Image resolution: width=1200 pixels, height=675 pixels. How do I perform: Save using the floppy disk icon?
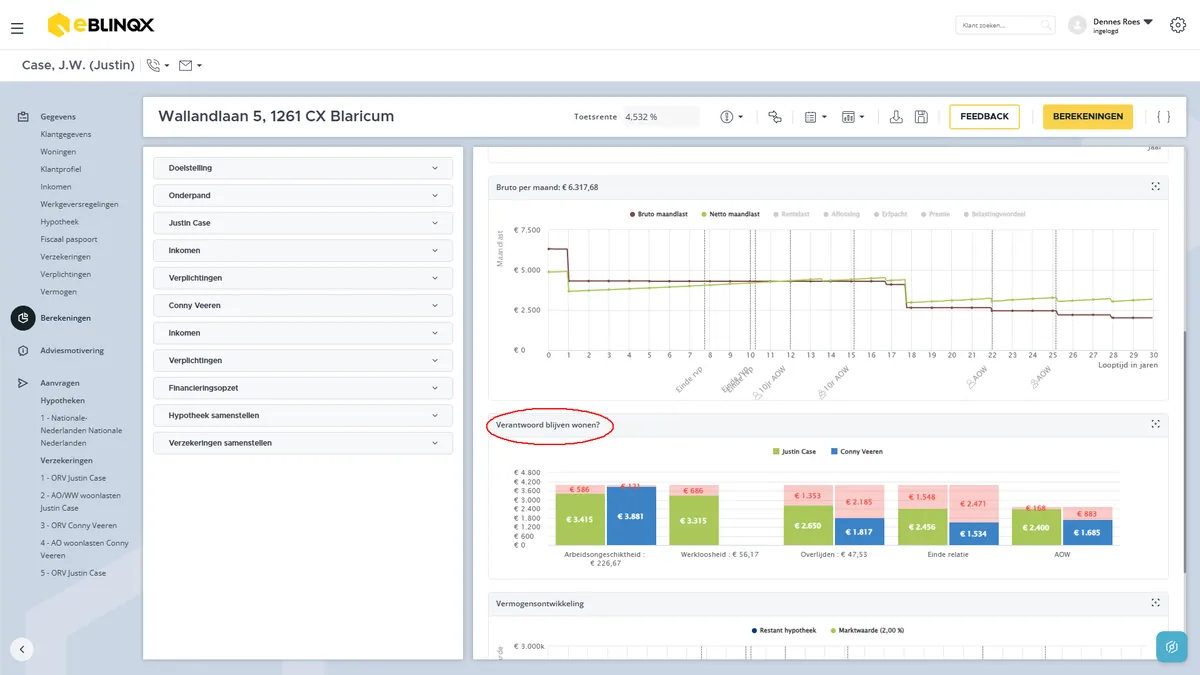(921, 117)
